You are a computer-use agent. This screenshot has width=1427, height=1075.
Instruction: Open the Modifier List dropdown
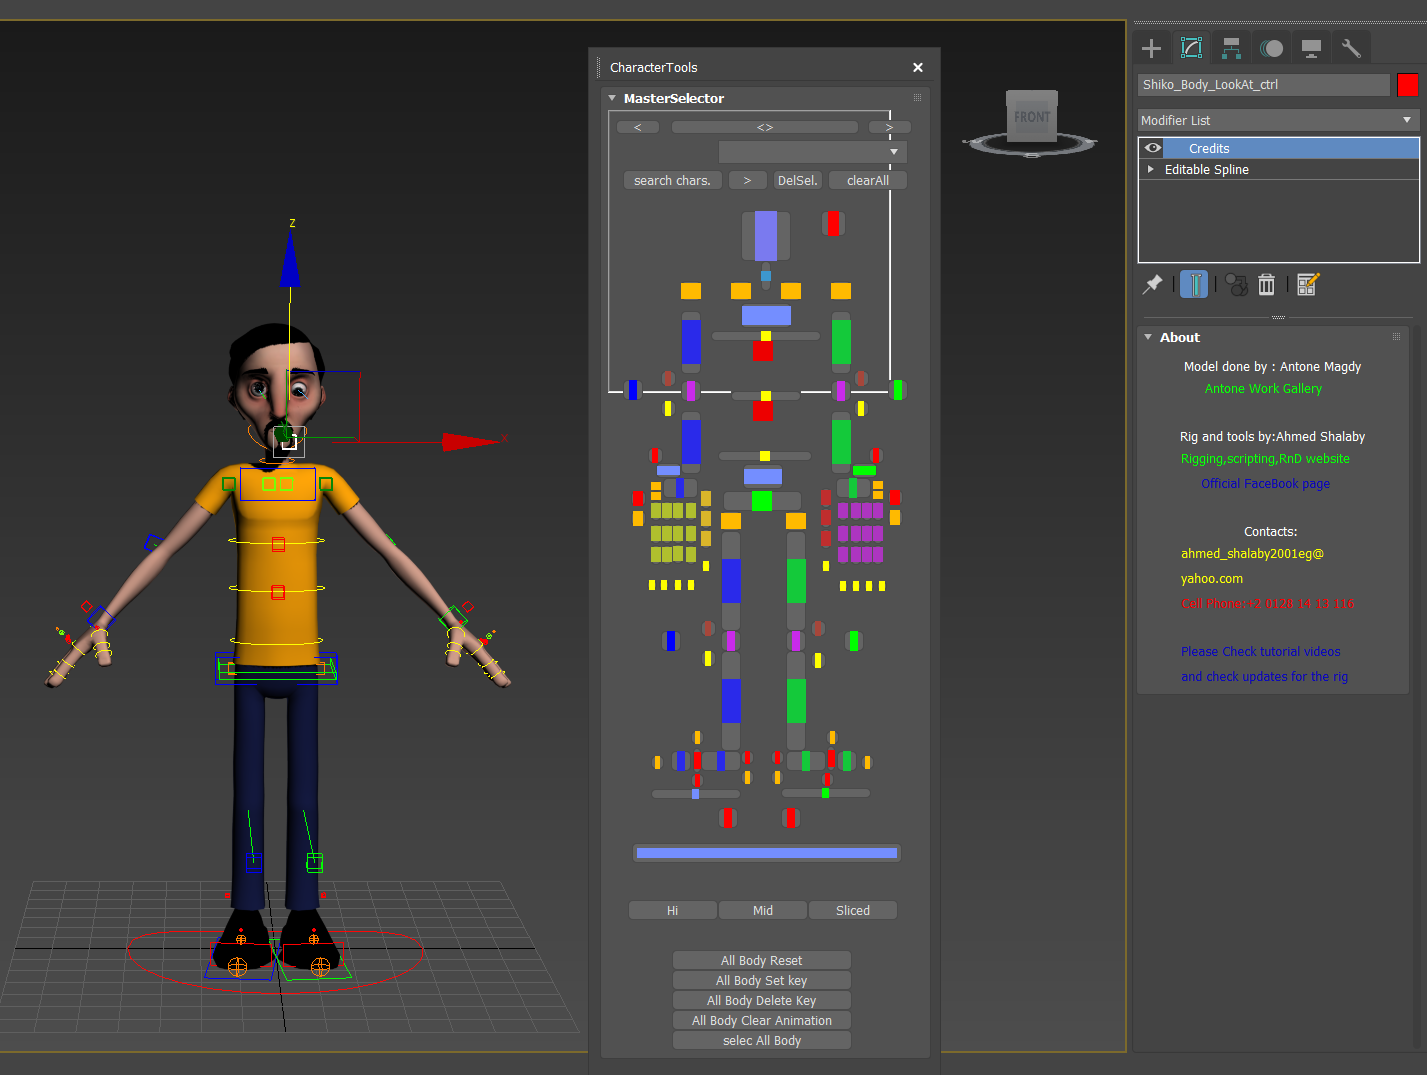point(1278,120)
